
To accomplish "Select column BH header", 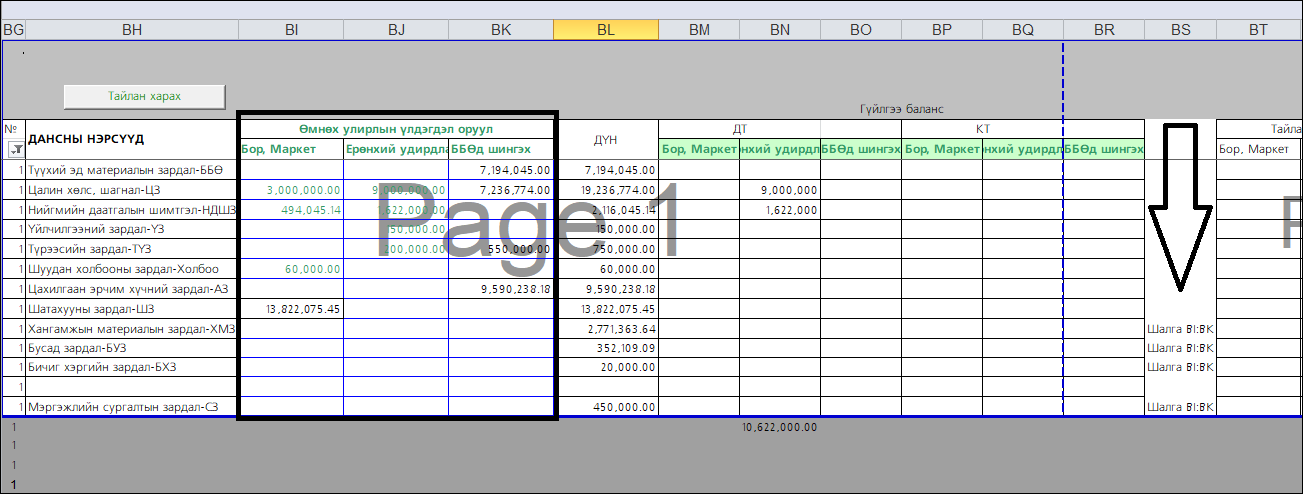I will point(132,30).
